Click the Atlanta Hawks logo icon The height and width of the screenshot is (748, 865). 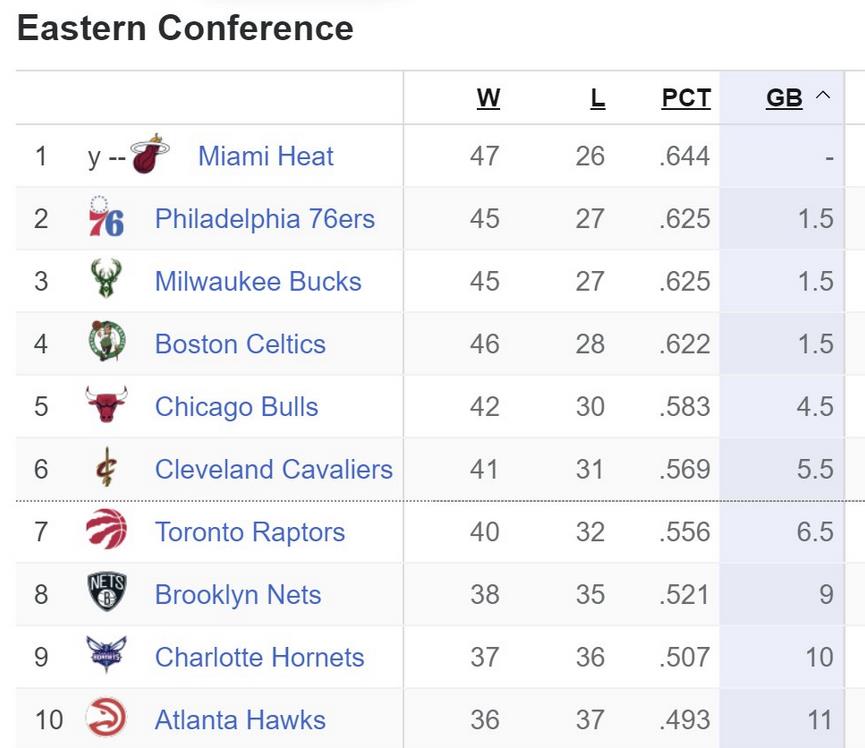pos(106,719)
